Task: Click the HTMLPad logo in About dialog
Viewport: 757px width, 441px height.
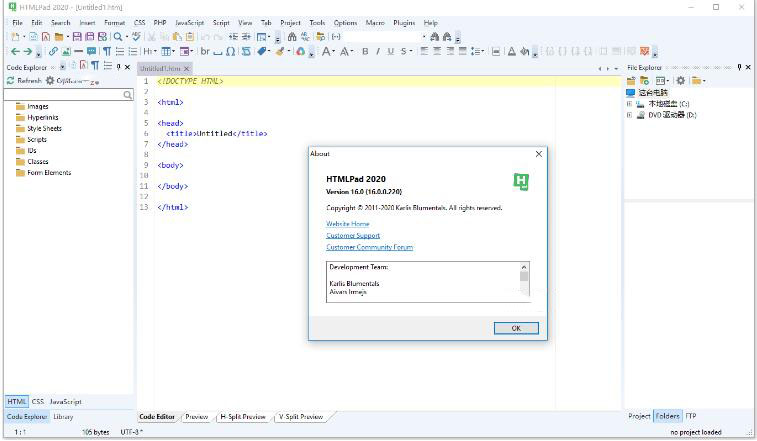Action: point(520,181)
